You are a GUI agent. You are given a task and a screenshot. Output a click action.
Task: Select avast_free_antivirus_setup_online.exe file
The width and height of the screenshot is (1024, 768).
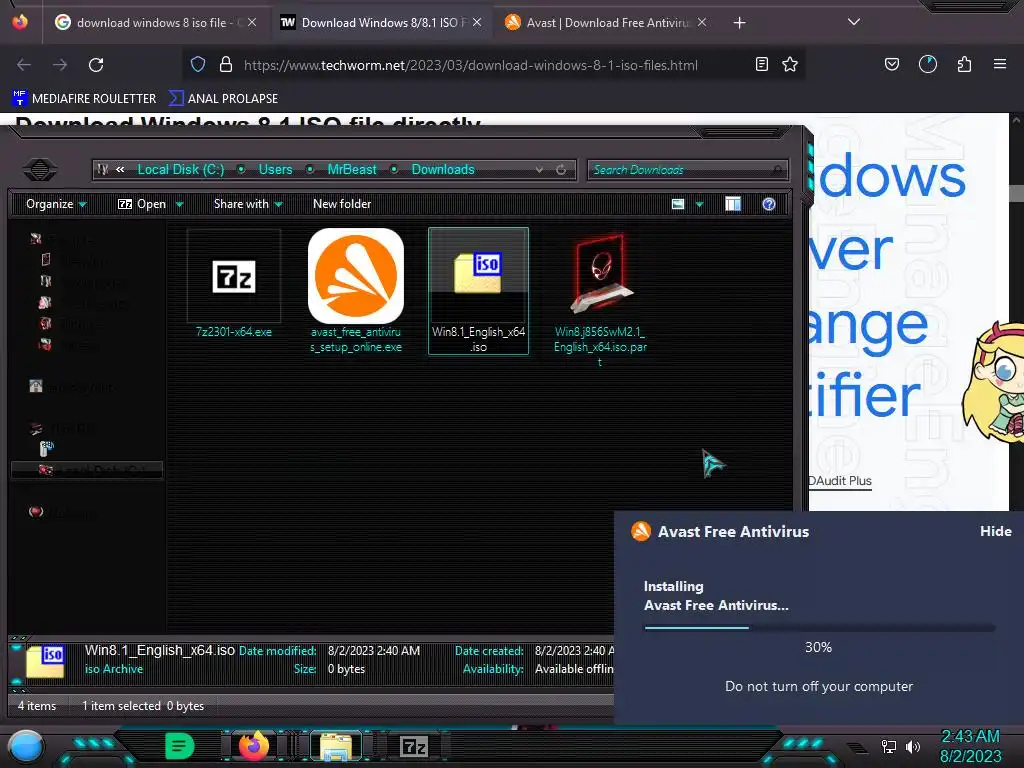[x=356, y=291]
